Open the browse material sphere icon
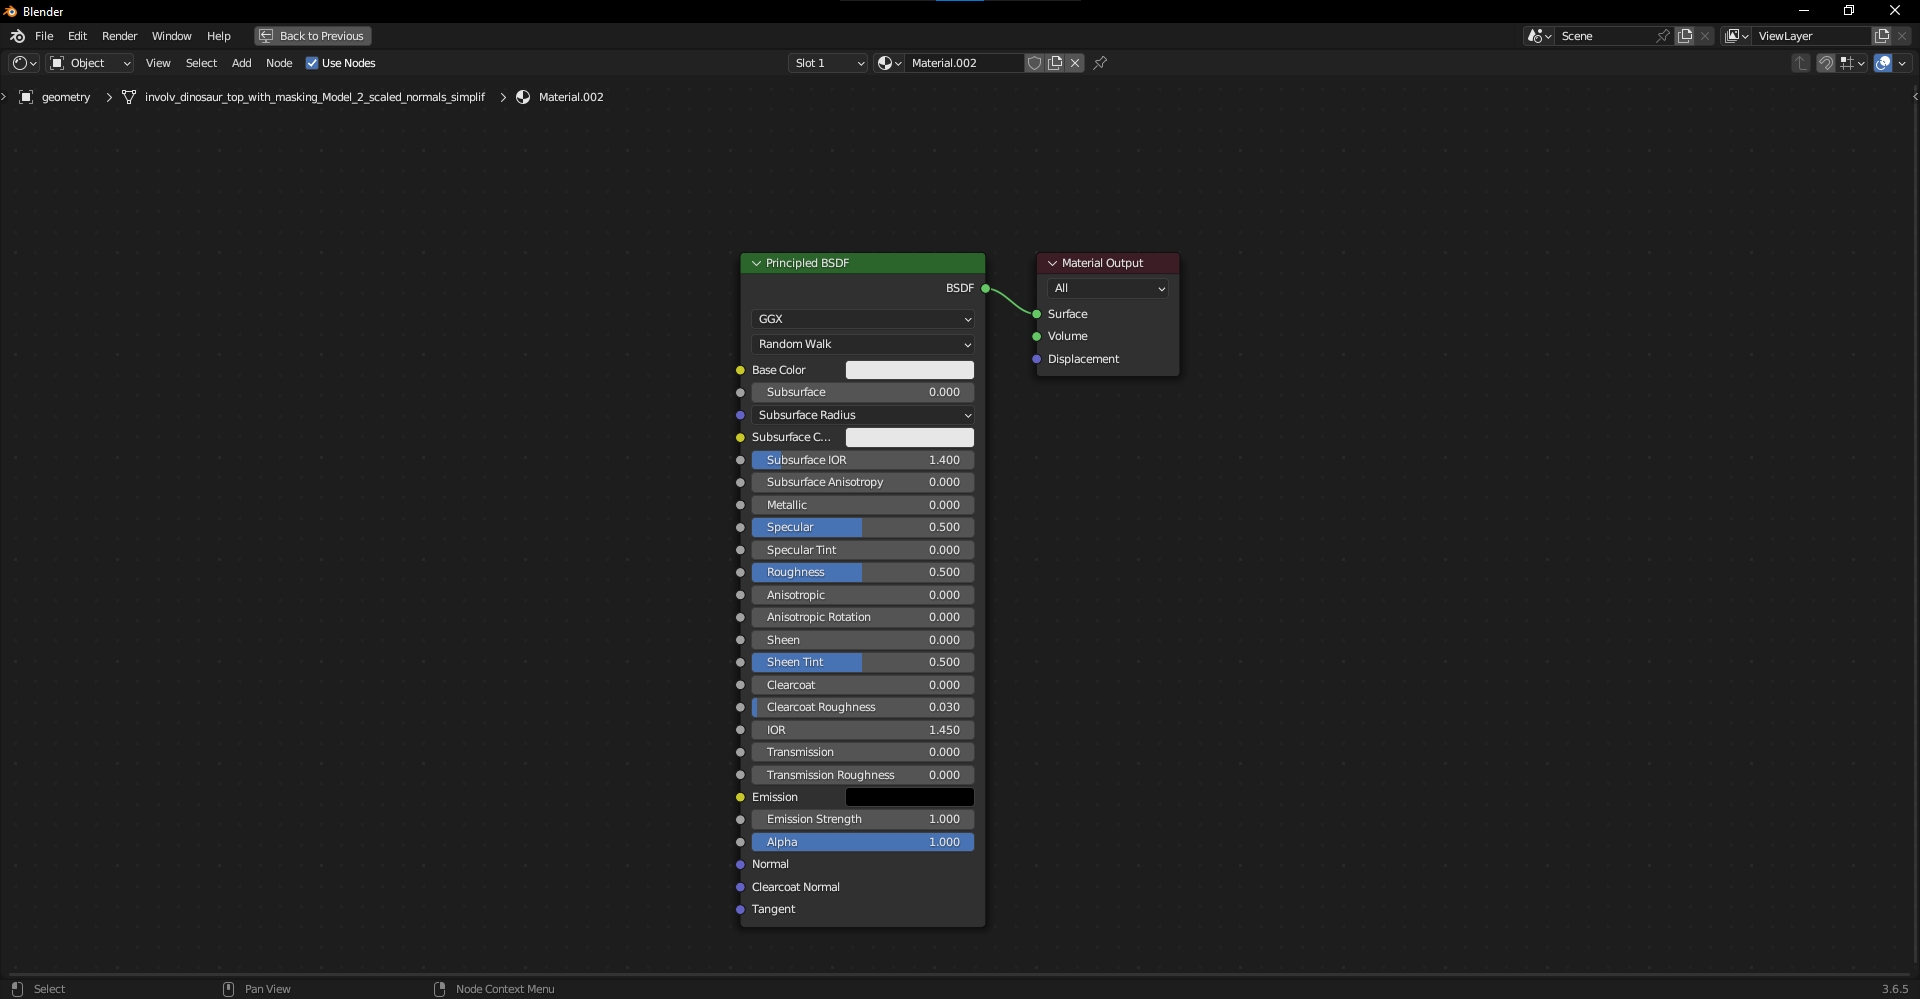The width and height of the screenshot is (1920, 999). pyautogui.click(x=889, y=63)
